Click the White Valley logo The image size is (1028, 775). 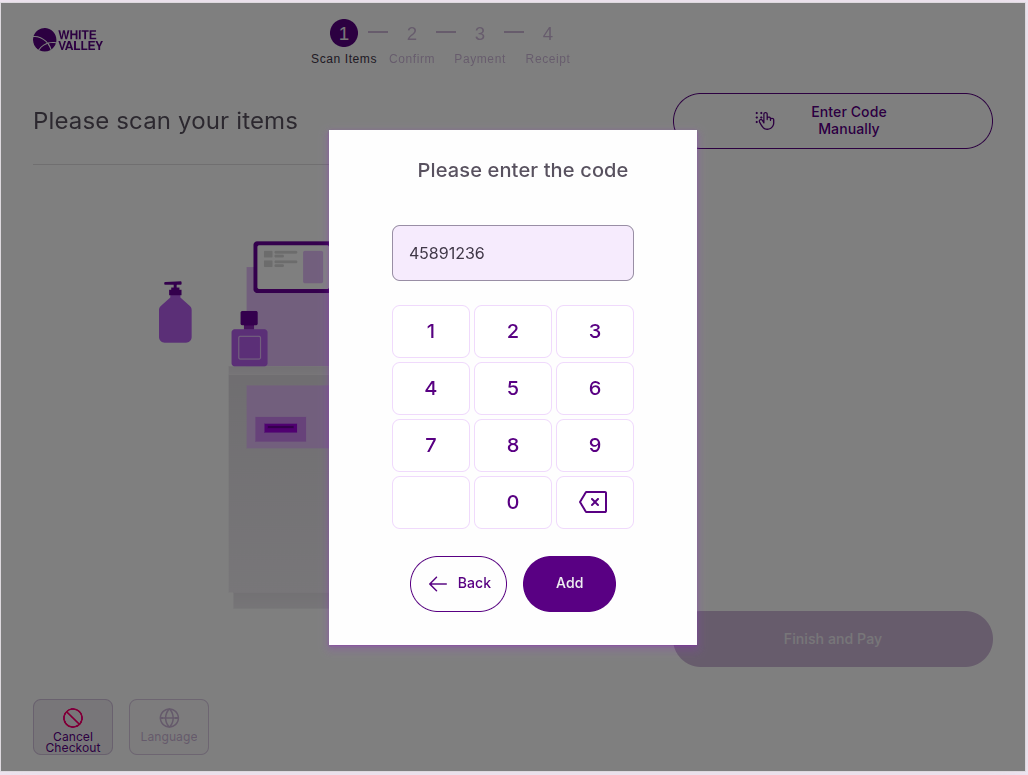pos(67,40)
